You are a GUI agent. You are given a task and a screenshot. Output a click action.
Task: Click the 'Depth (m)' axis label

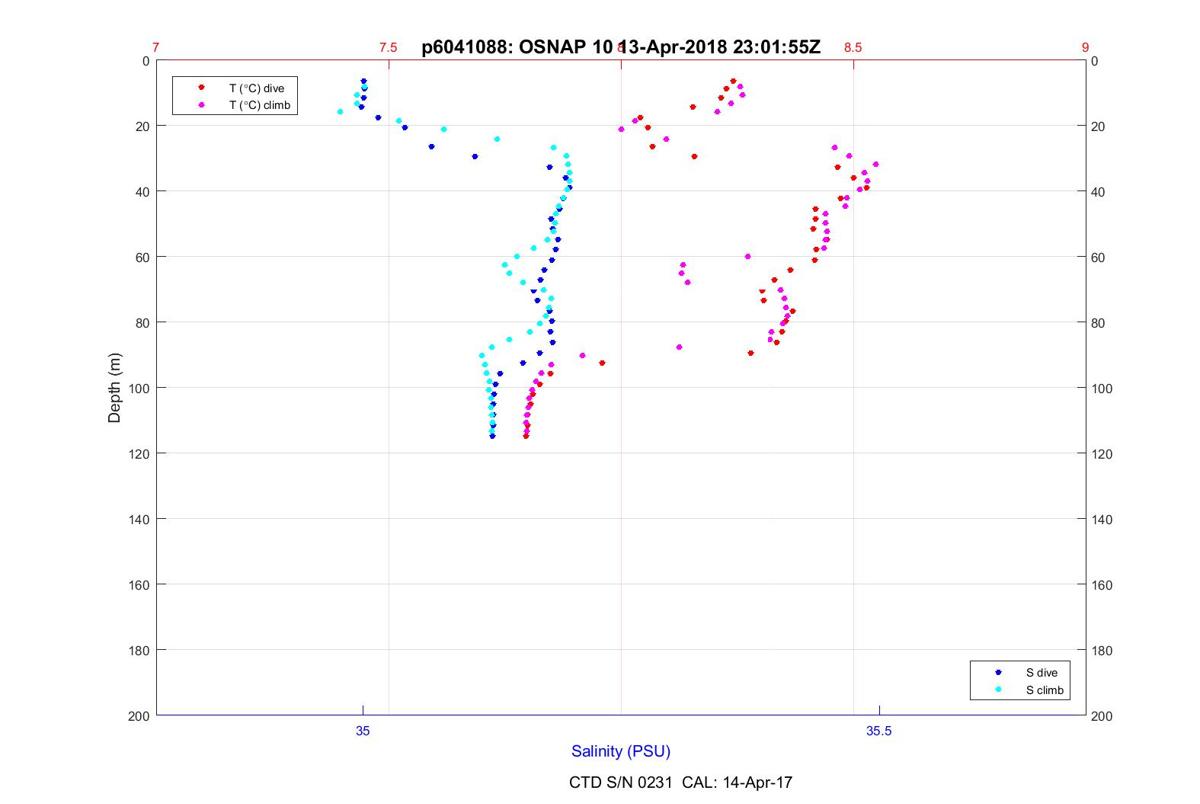pyautogui.click(x=114, y=388)
